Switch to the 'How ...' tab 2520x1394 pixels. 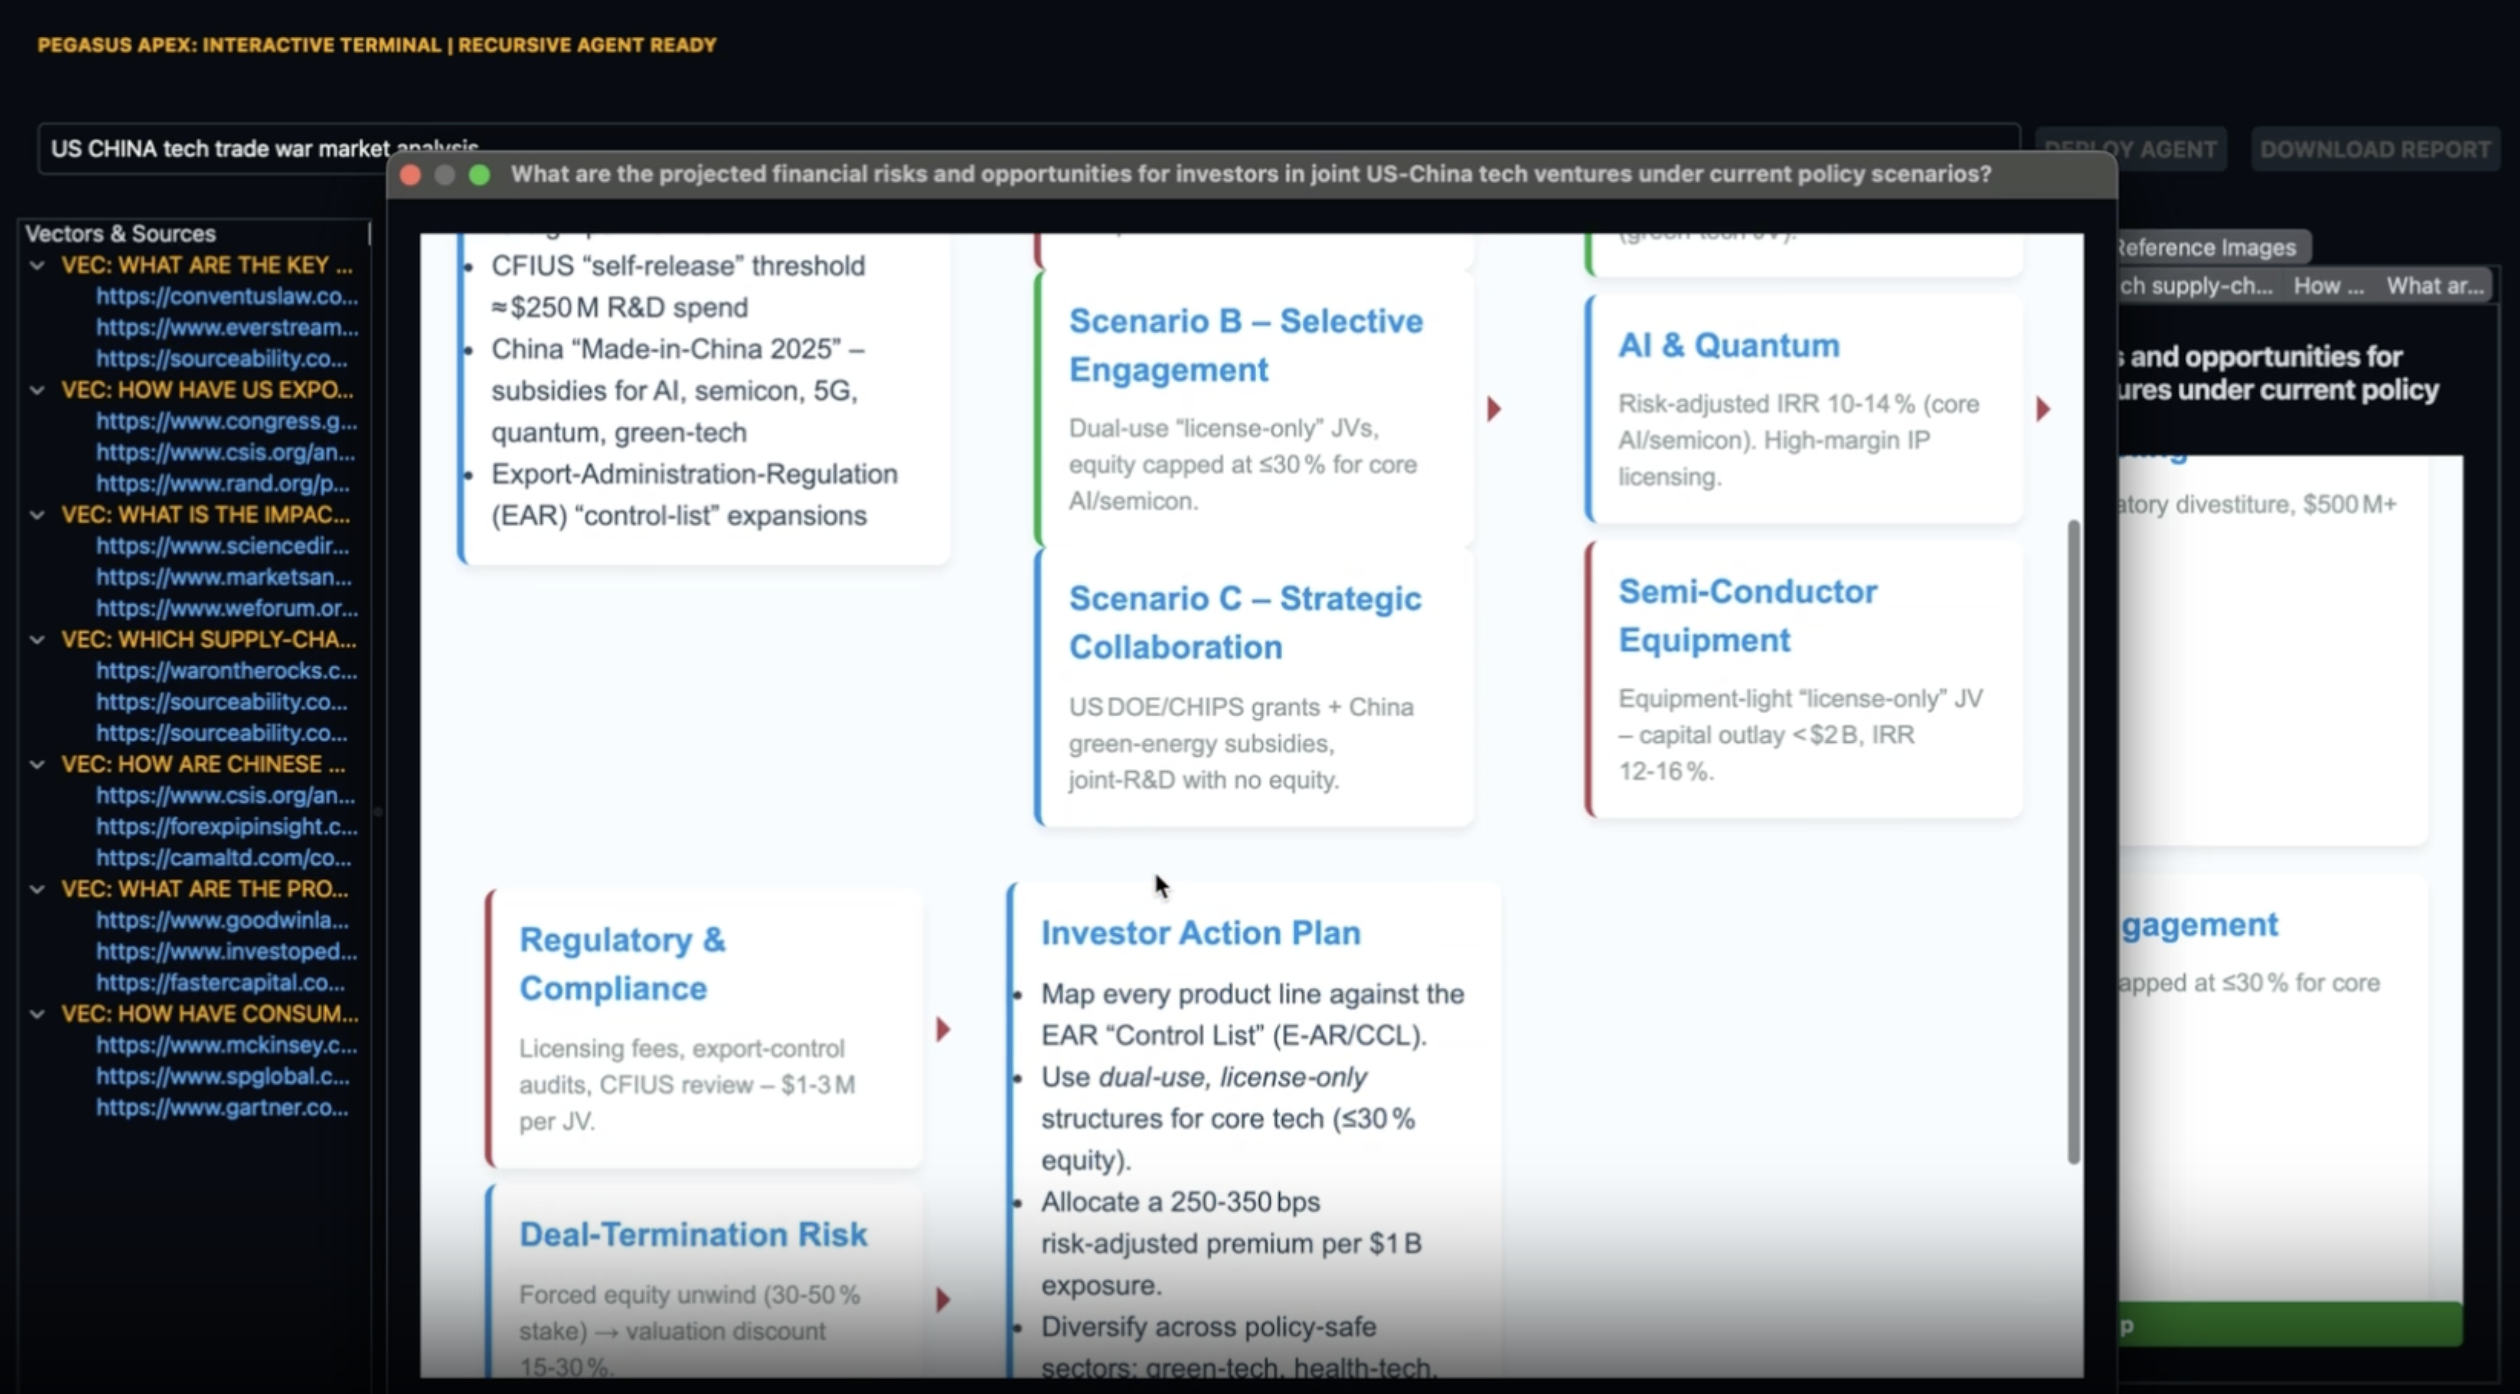[2328, 286]
